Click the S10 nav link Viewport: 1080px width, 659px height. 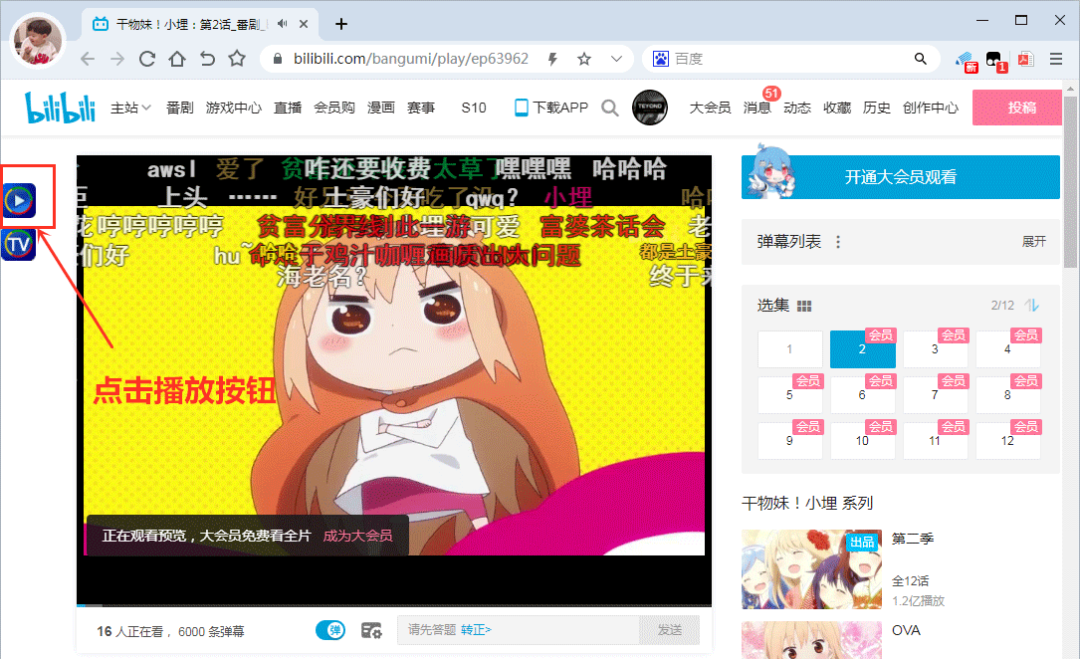(474, 108)
